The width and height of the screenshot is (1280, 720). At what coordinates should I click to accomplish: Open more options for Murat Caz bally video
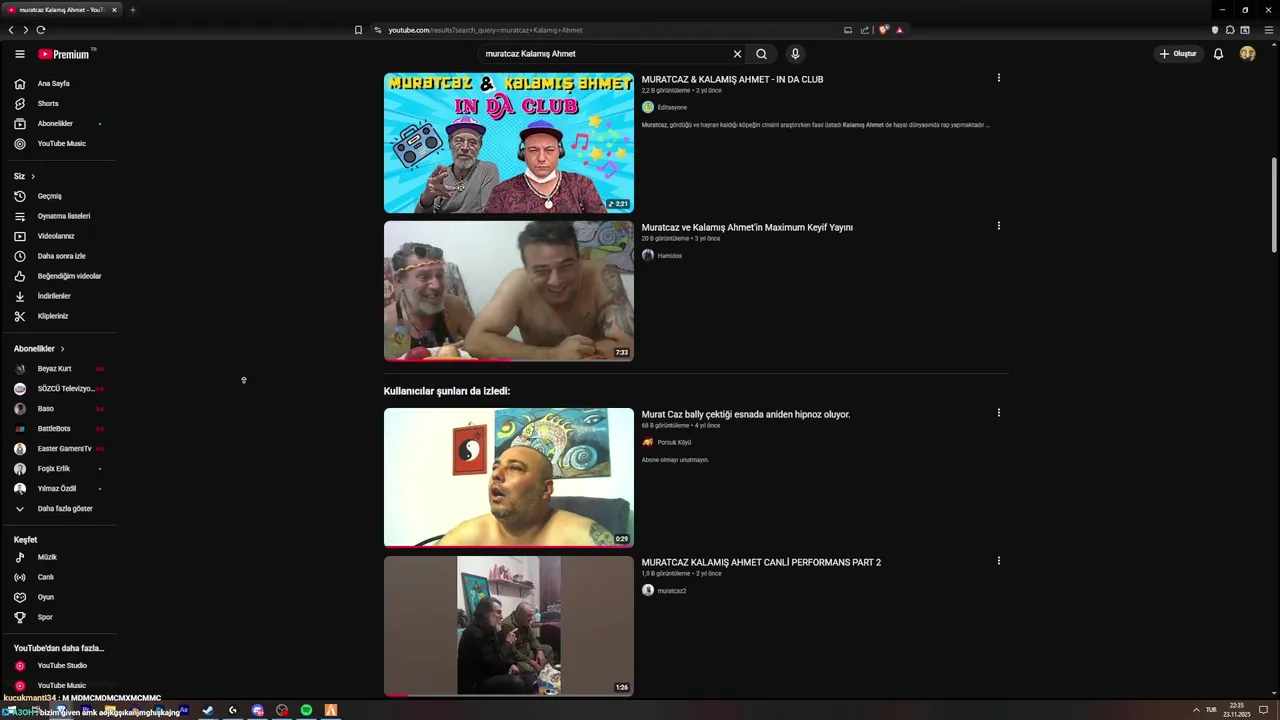coord(998,413)
